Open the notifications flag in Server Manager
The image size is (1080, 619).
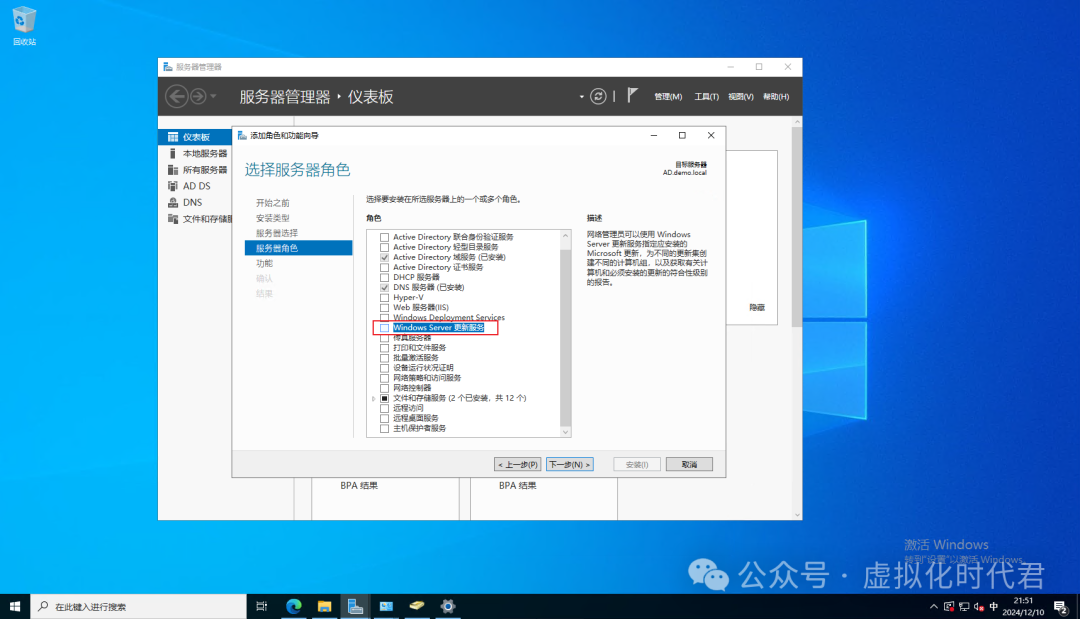(x=632, y=96)
